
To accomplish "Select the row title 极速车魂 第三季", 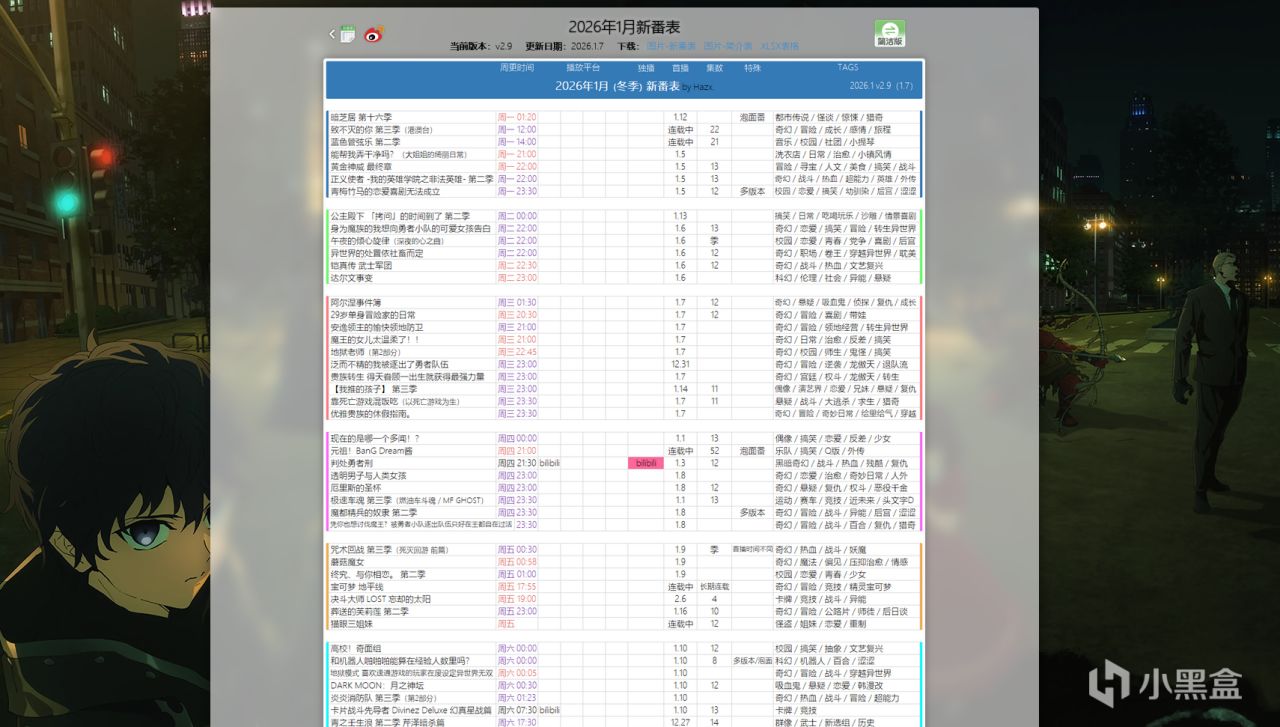I will [361, 500].
